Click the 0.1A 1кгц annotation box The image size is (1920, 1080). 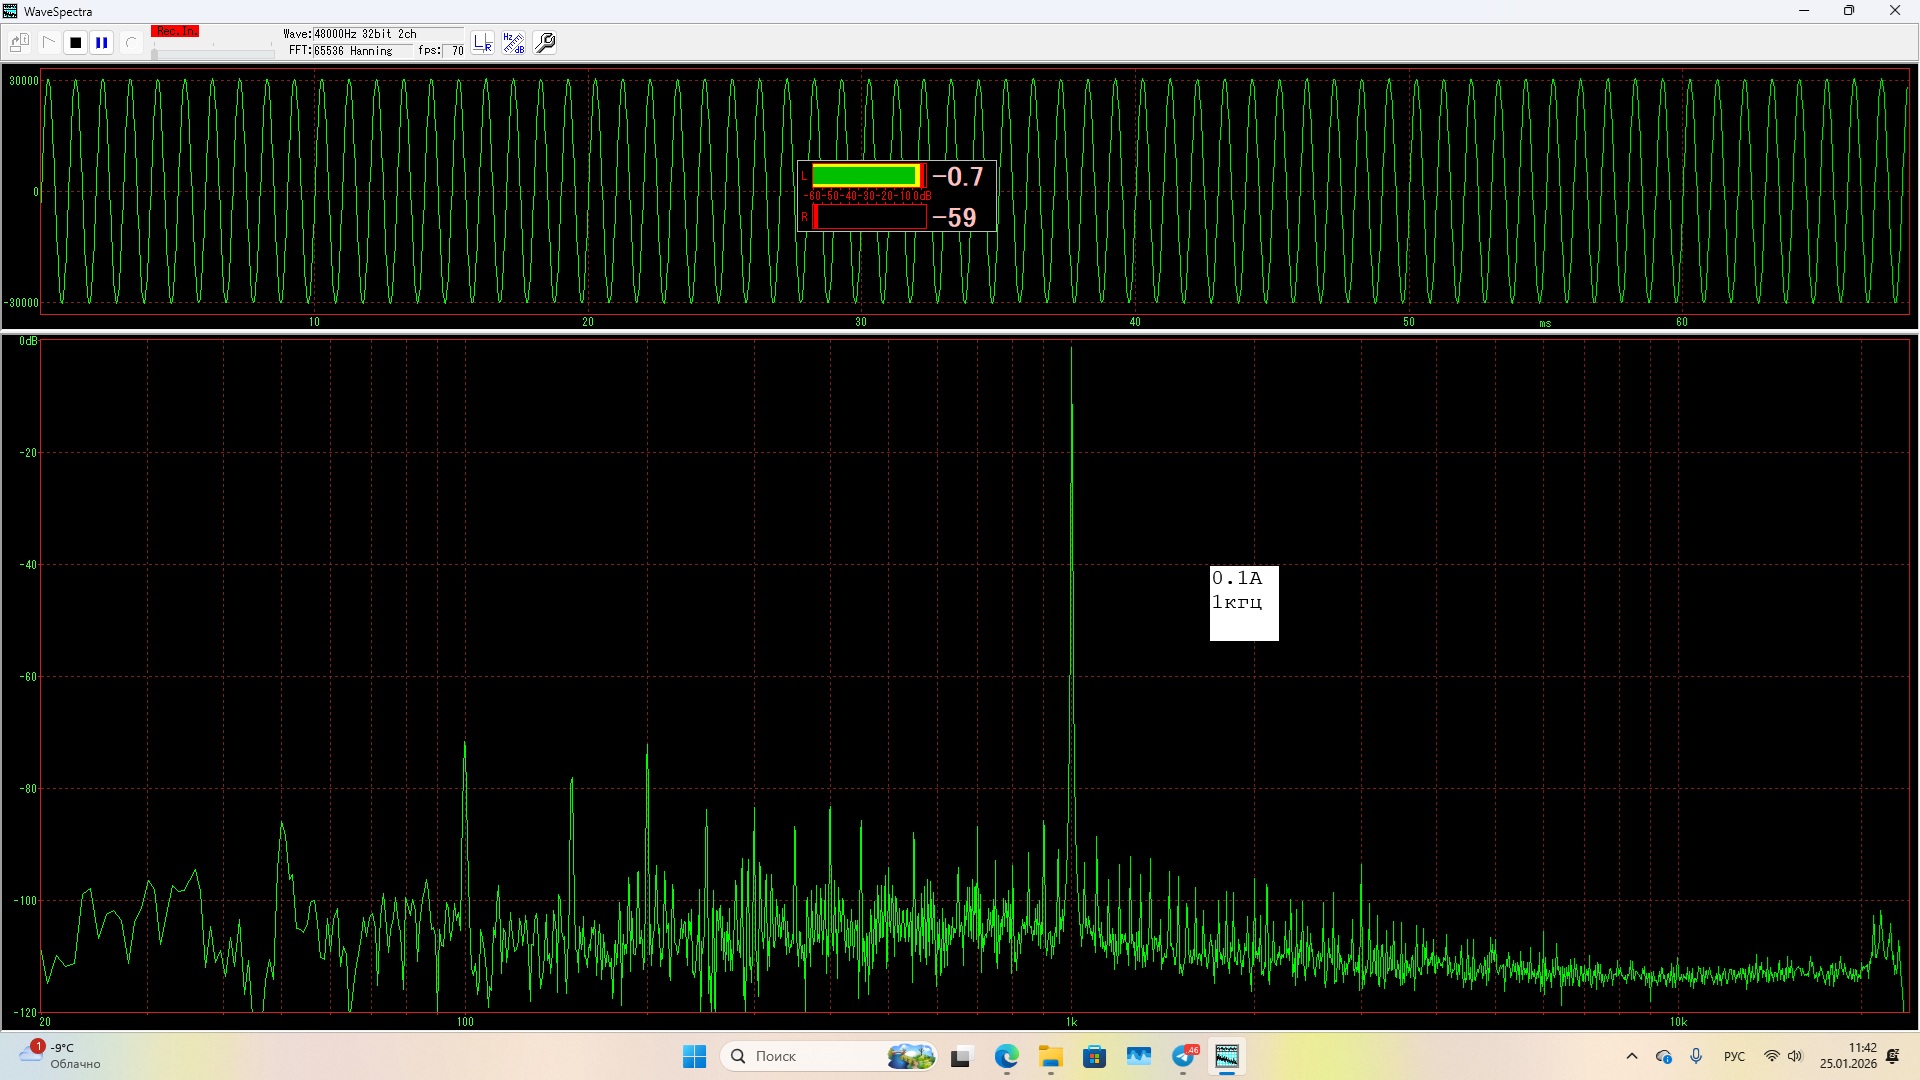pyautogui.click(x=1243, y=603)
